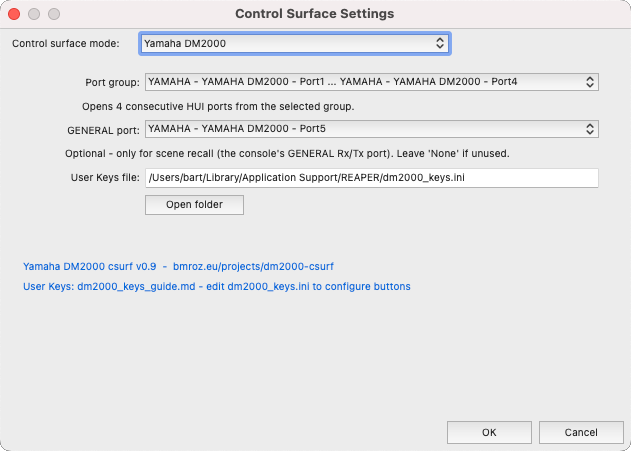Image resolution: width=631 pixels, height=451 pixels.
Task: Close the Control Surface Settings window
Action: pos(14,14)
